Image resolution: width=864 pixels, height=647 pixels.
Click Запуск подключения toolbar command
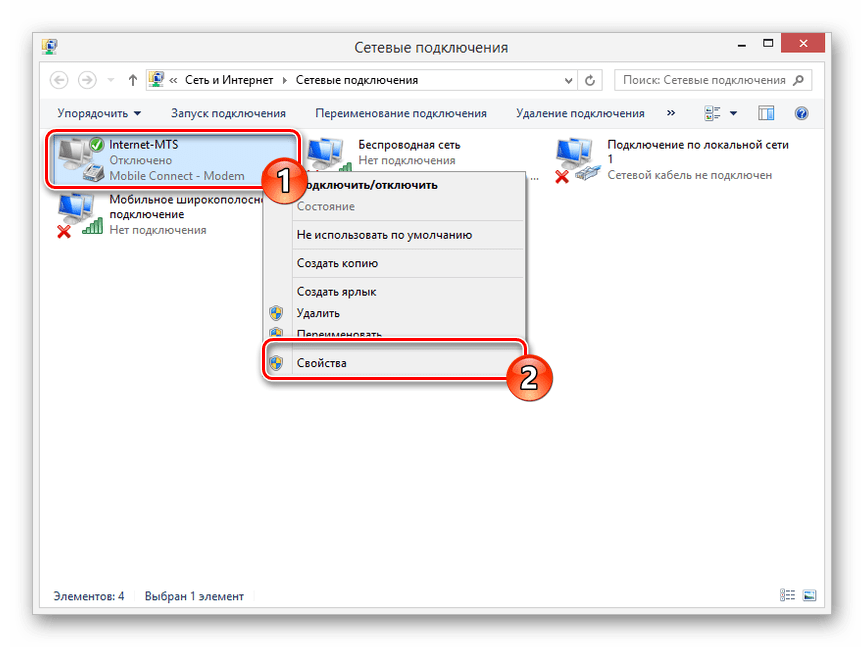point(228,114)
